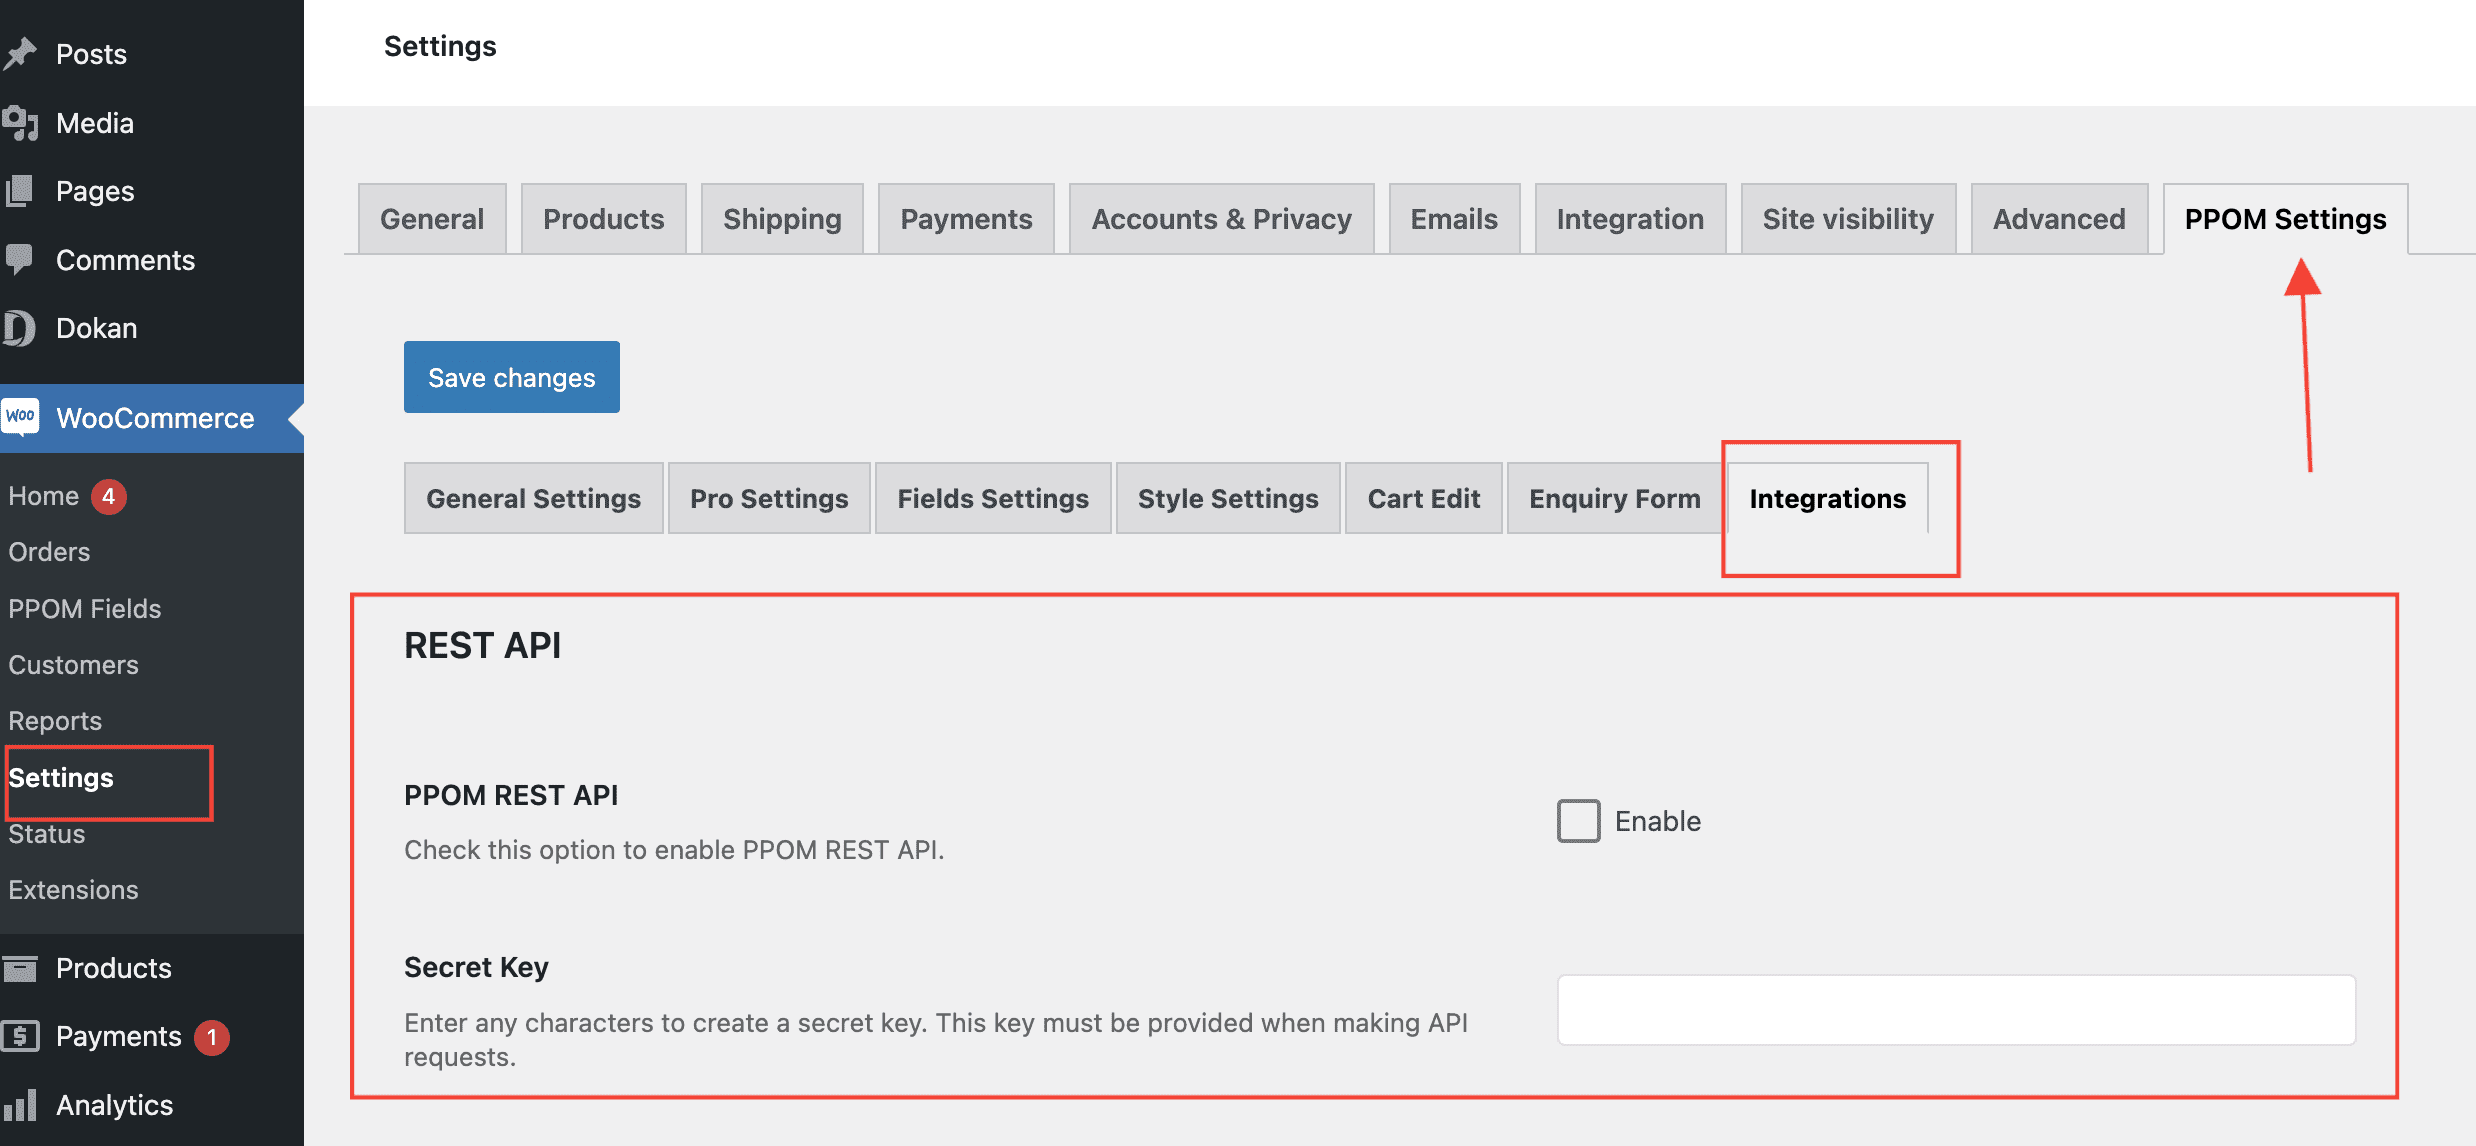Click the WooCommerce Woo logo icon
Image resolution: width=2476 pixels, height=1146 pixels.
pyautogui.click(x=20, y=416)
